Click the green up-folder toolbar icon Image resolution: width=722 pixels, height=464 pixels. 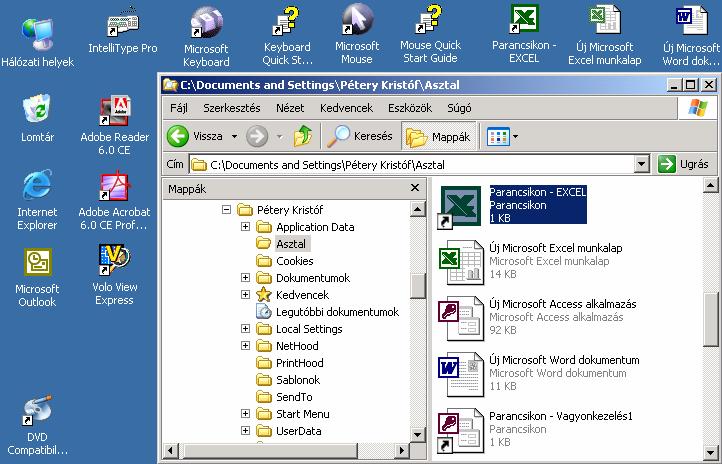303,136
